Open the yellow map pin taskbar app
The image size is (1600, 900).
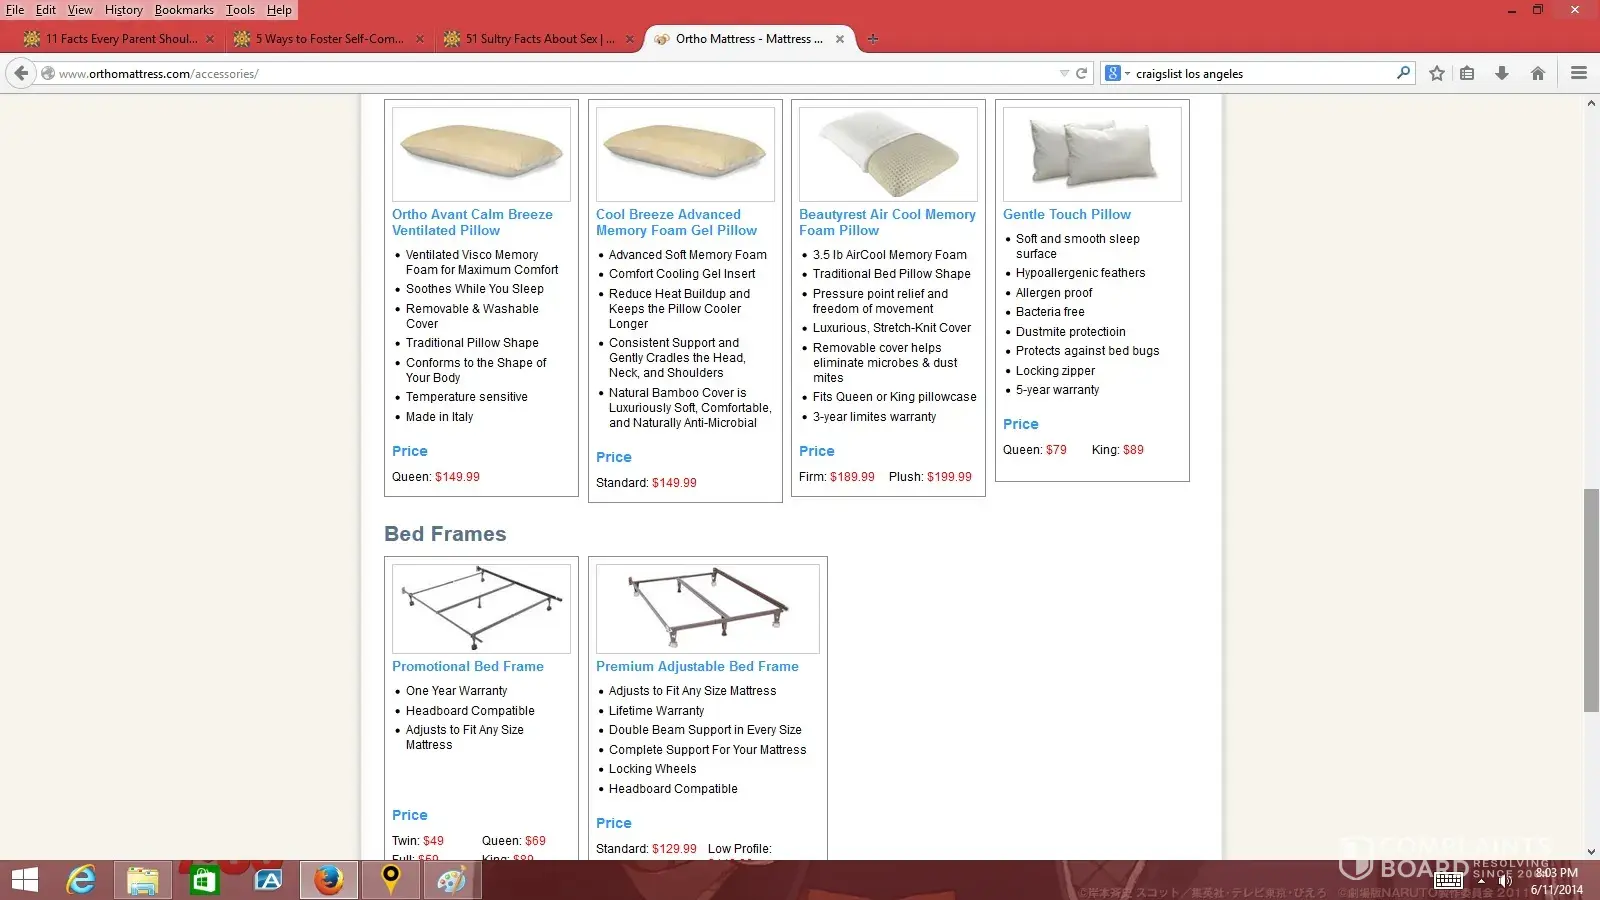click(391, 880)
